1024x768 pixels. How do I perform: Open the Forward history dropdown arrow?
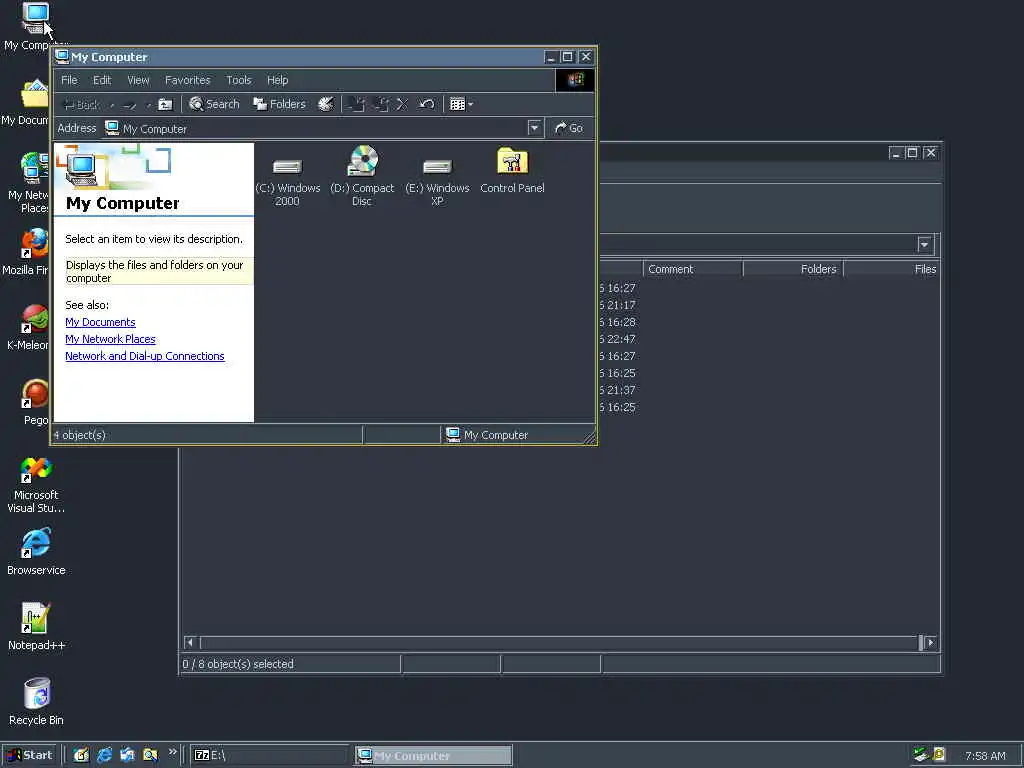tap(148, 104)
